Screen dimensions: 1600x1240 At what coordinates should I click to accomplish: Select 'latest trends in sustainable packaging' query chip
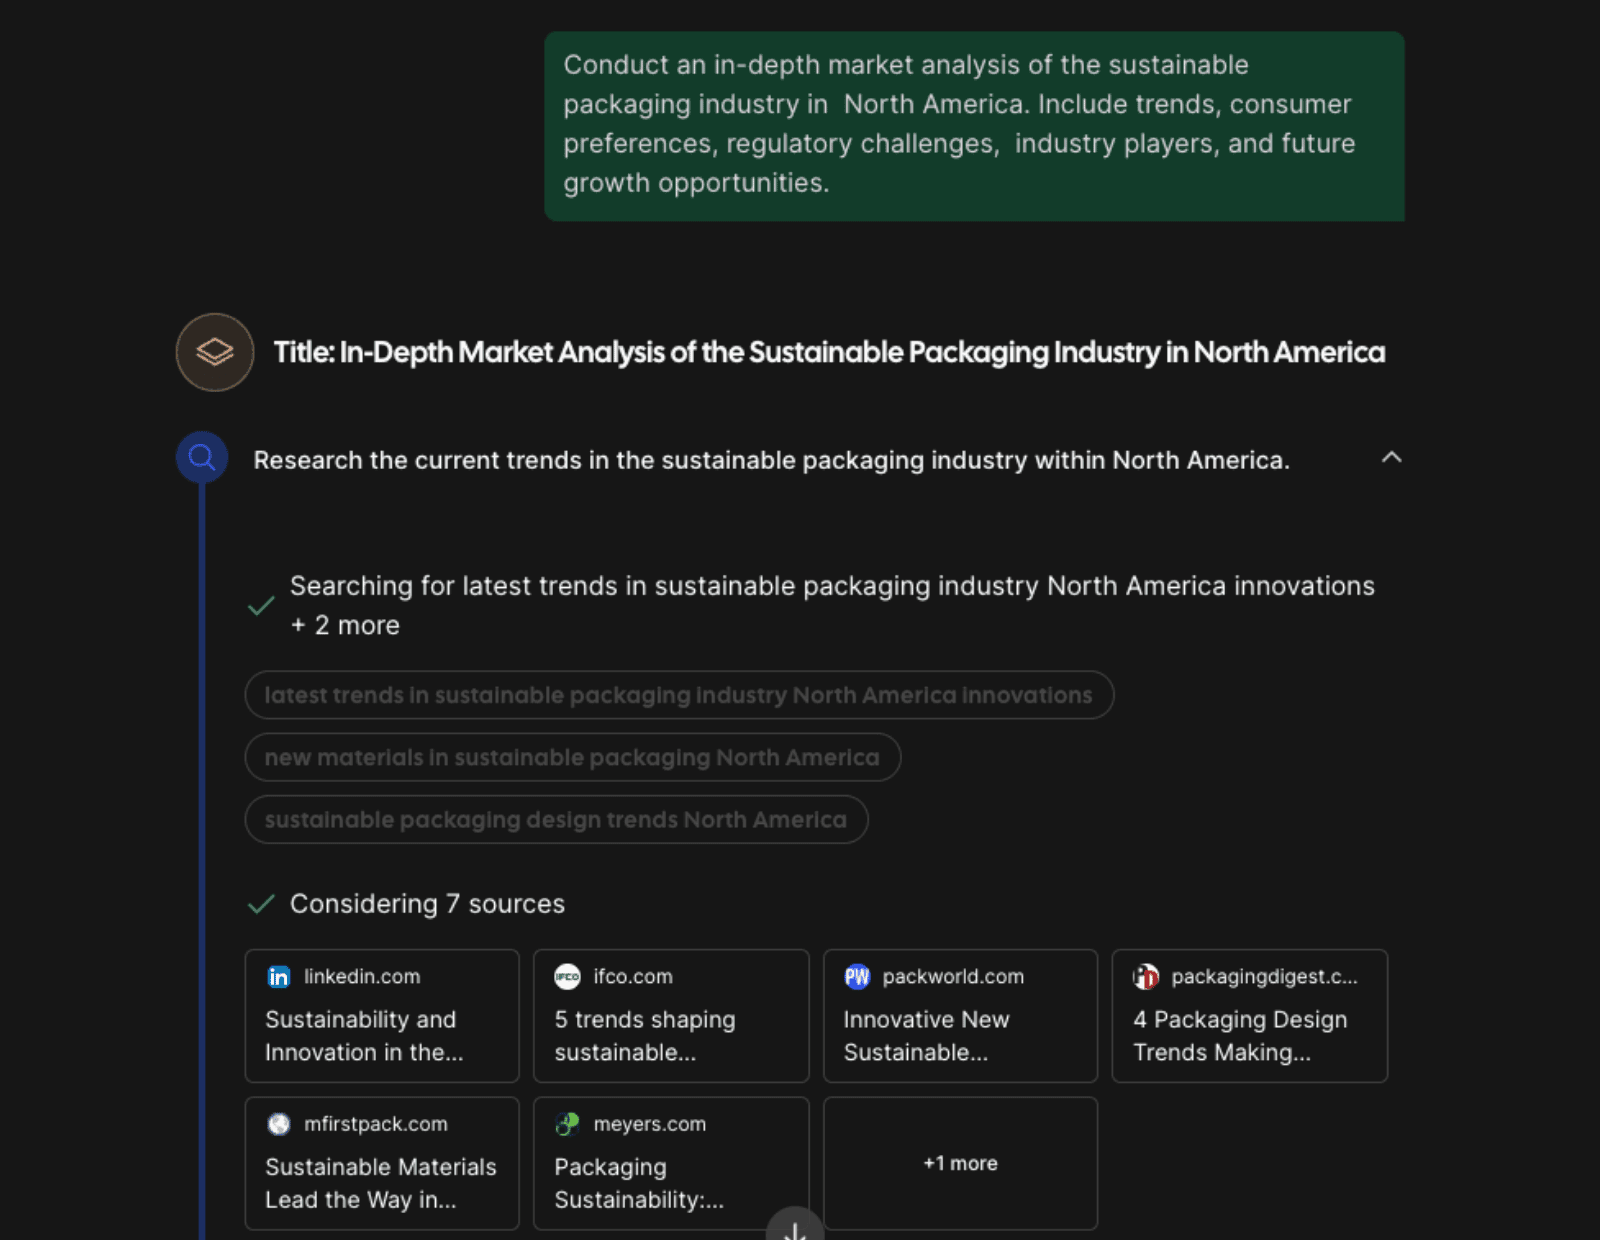click(679, 695)
